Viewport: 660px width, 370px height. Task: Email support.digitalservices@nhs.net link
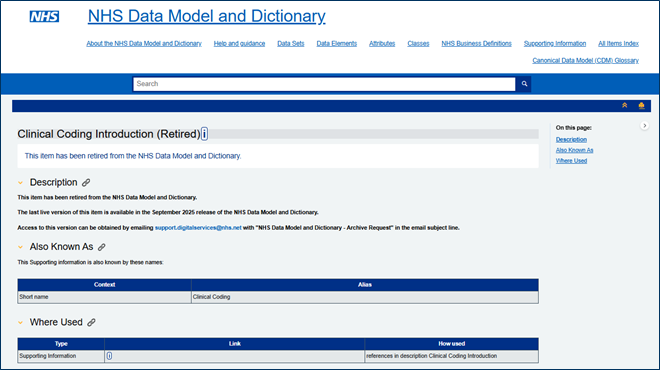click(198, 228)
